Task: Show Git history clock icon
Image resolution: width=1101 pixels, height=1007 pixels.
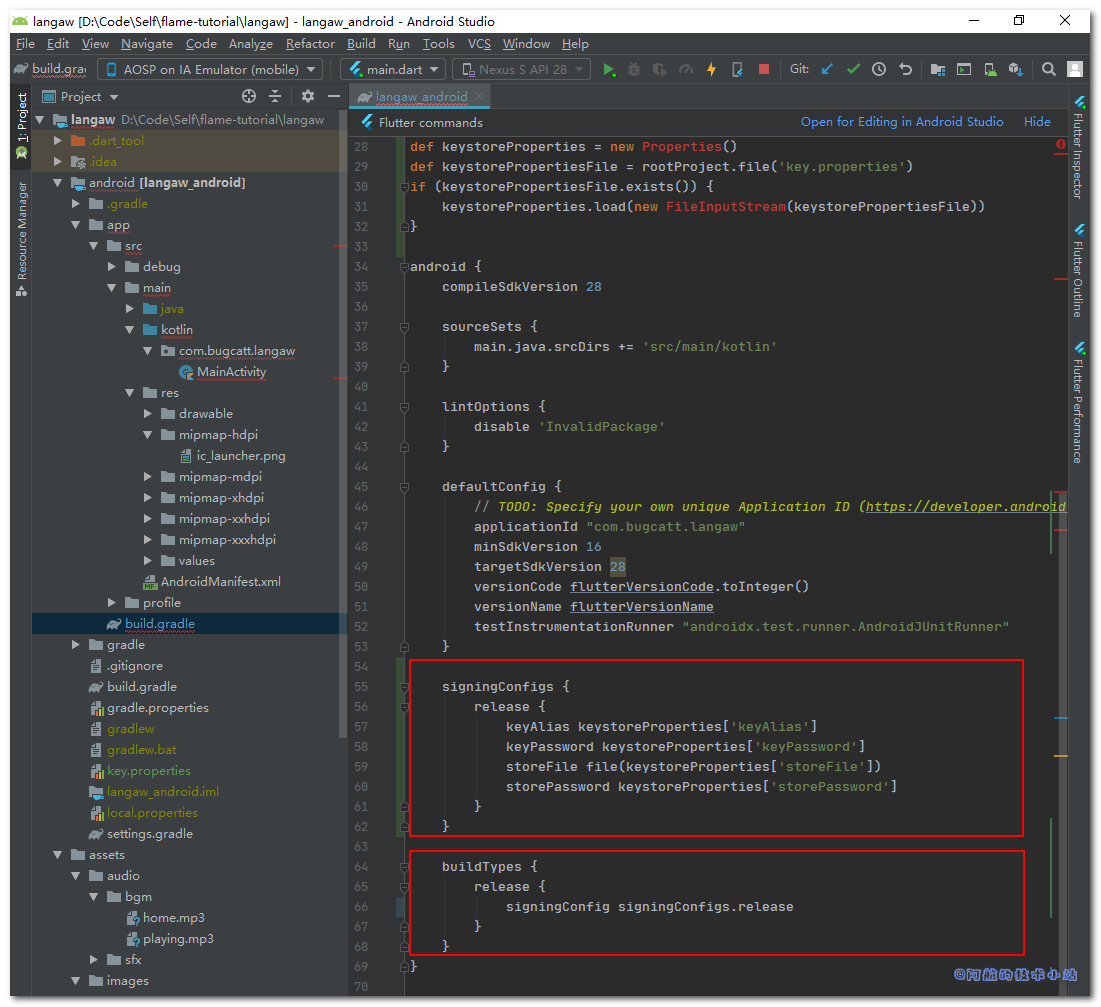Action: click(879, 69)
